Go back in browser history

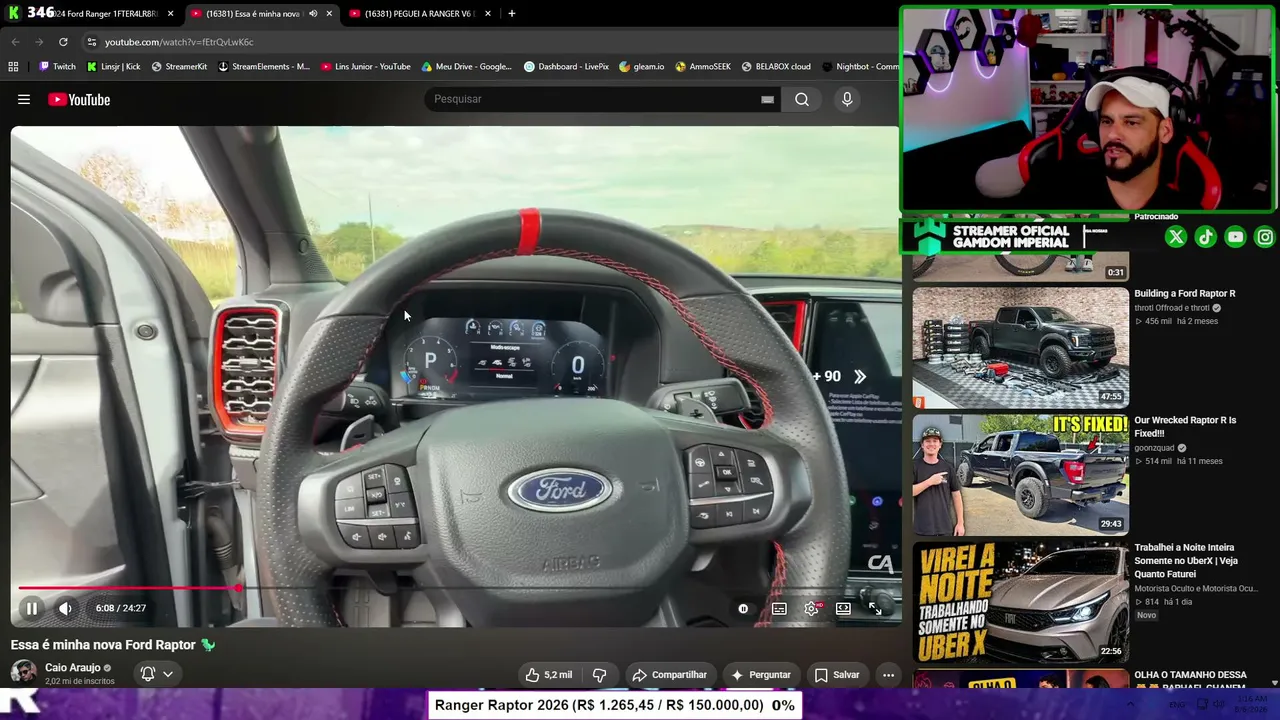(x=15, y=42)
